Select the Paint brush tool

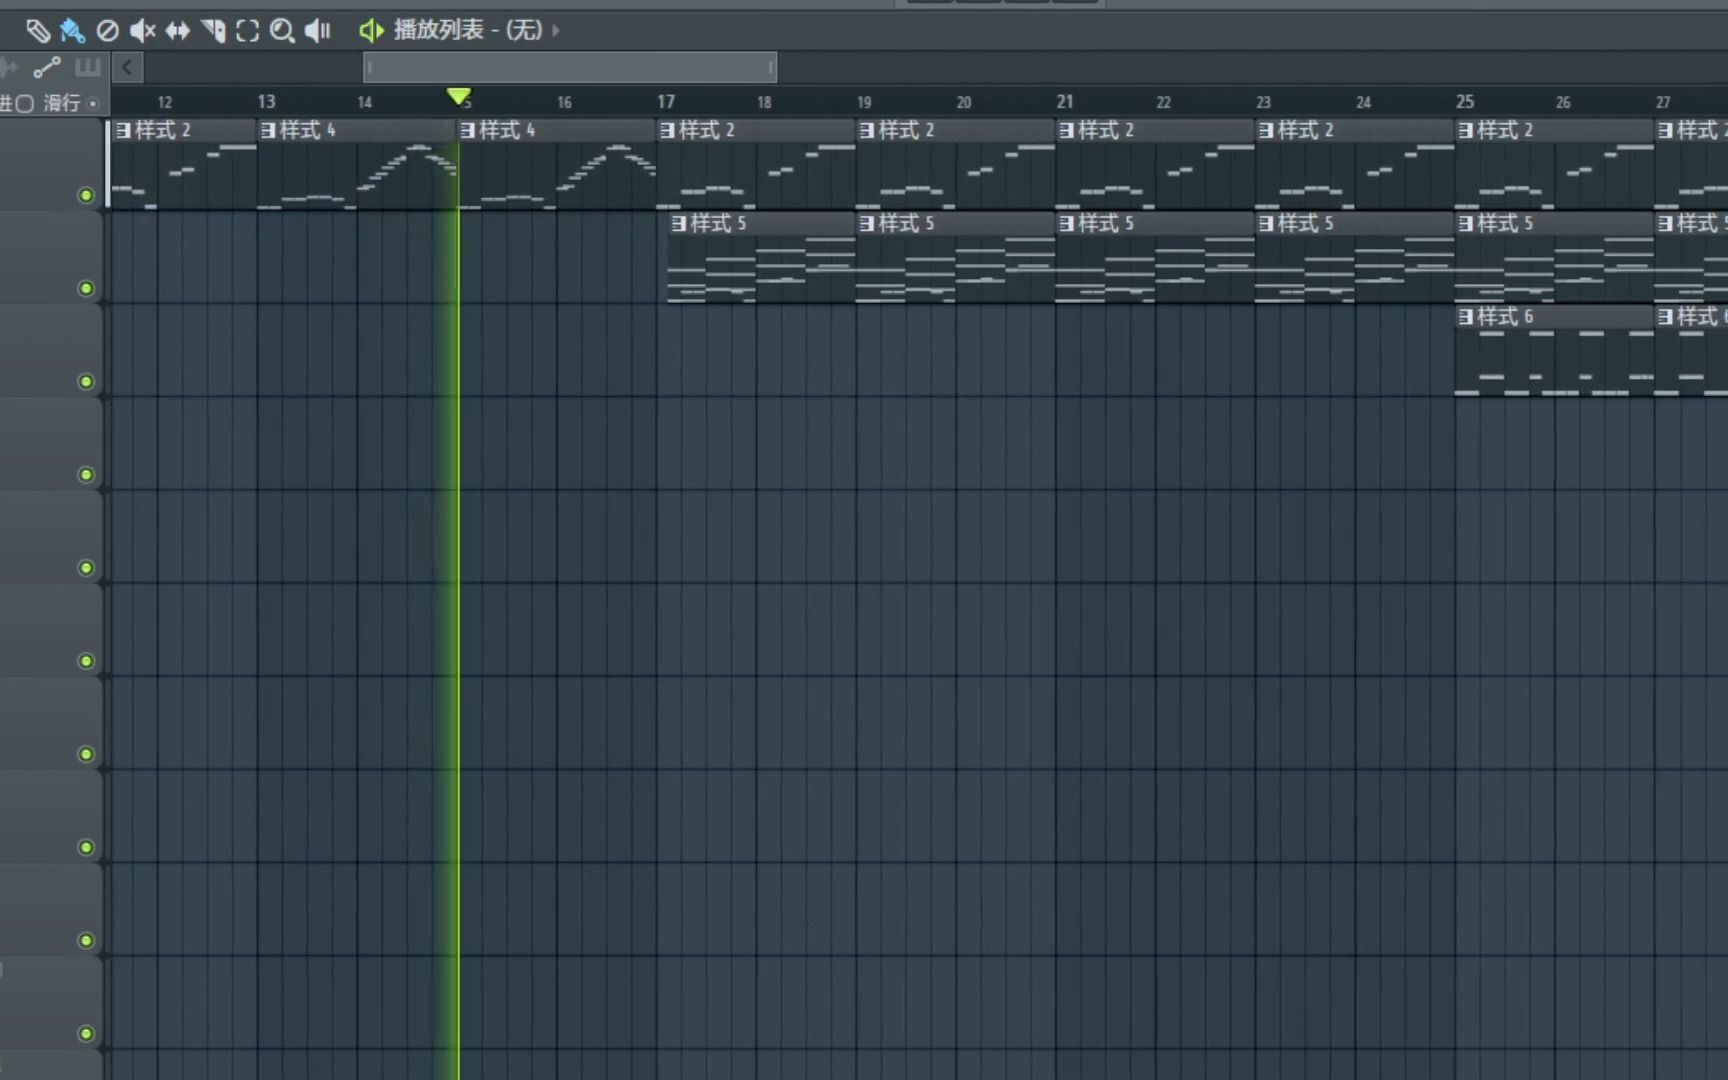pyautogui.click(x=72, y=31)
